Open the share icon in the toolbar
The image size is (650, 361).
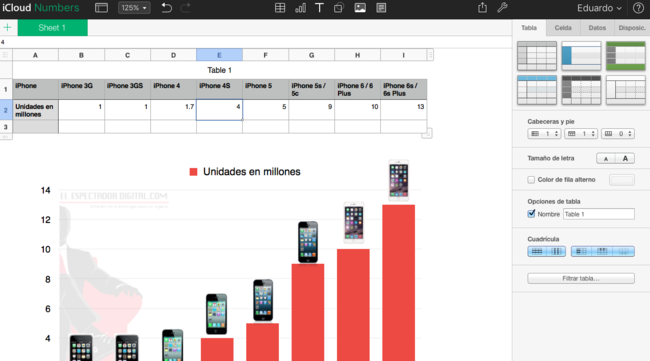coord(482,7)
